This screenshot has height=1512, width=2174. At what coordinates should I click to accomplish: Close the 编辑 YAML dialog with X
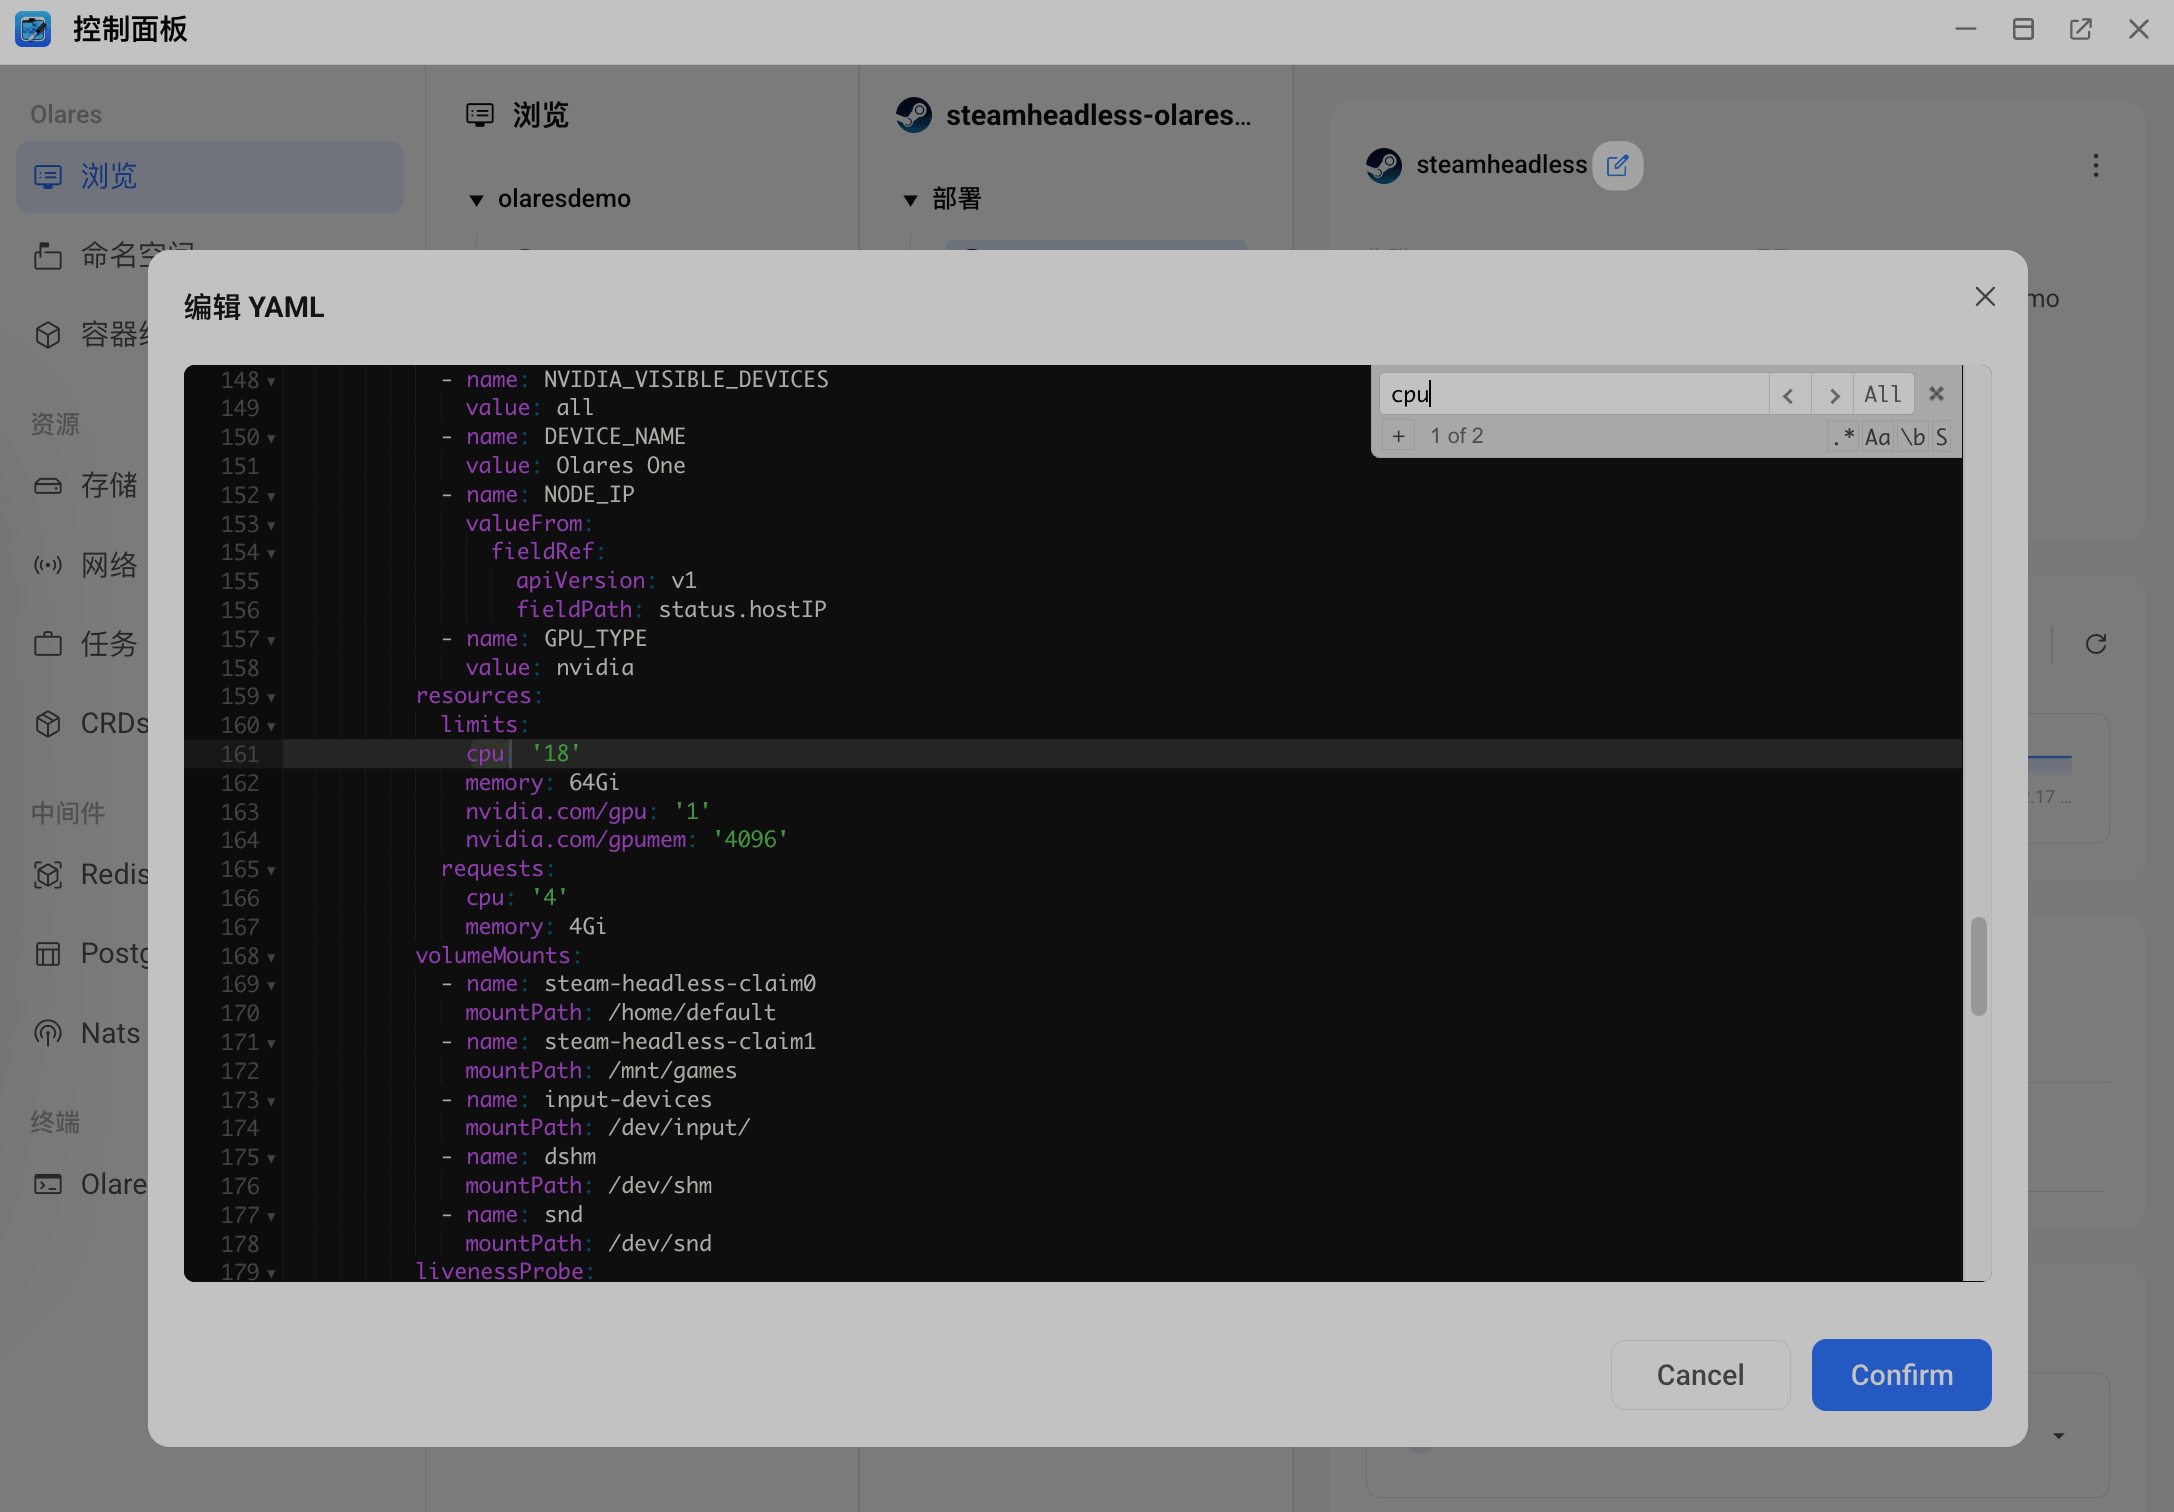tap(1985, 297)
